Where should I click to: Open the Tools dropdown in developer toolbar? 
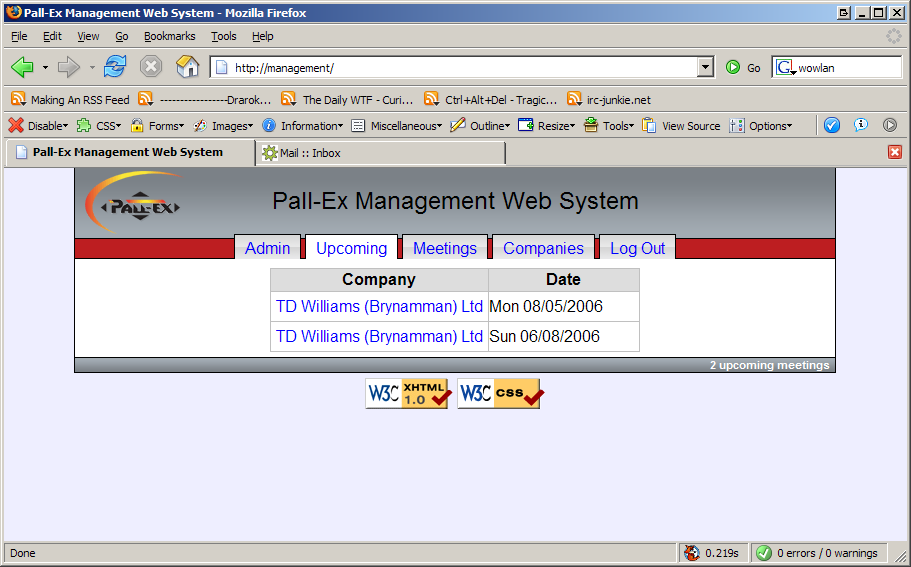(x=609, y=125)
